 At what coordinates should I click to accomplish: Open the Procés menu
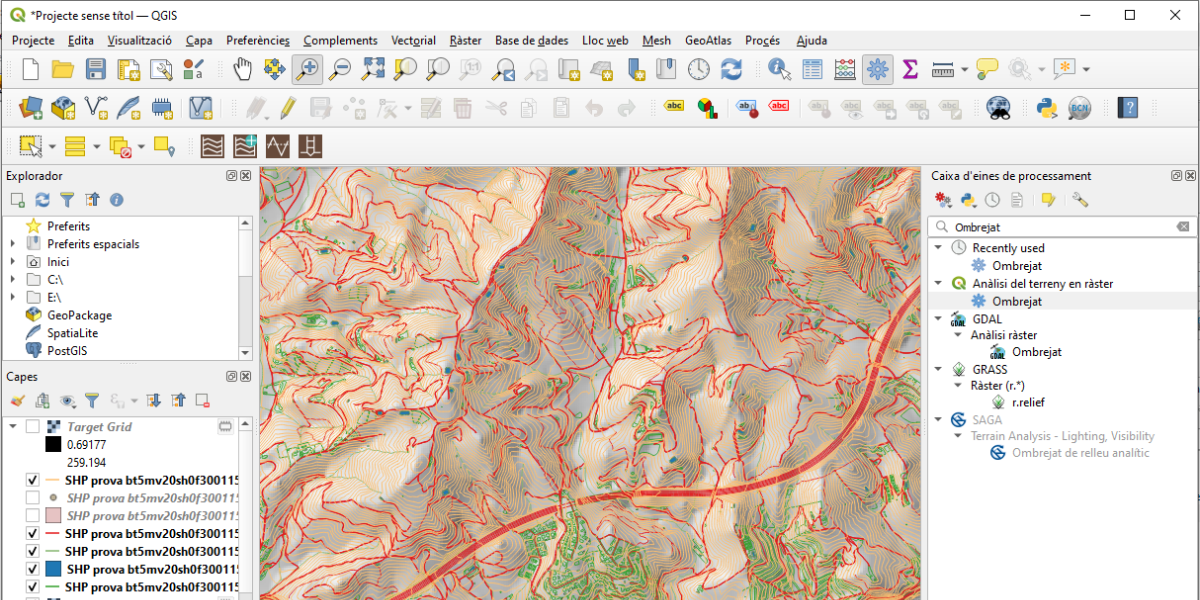763,40
